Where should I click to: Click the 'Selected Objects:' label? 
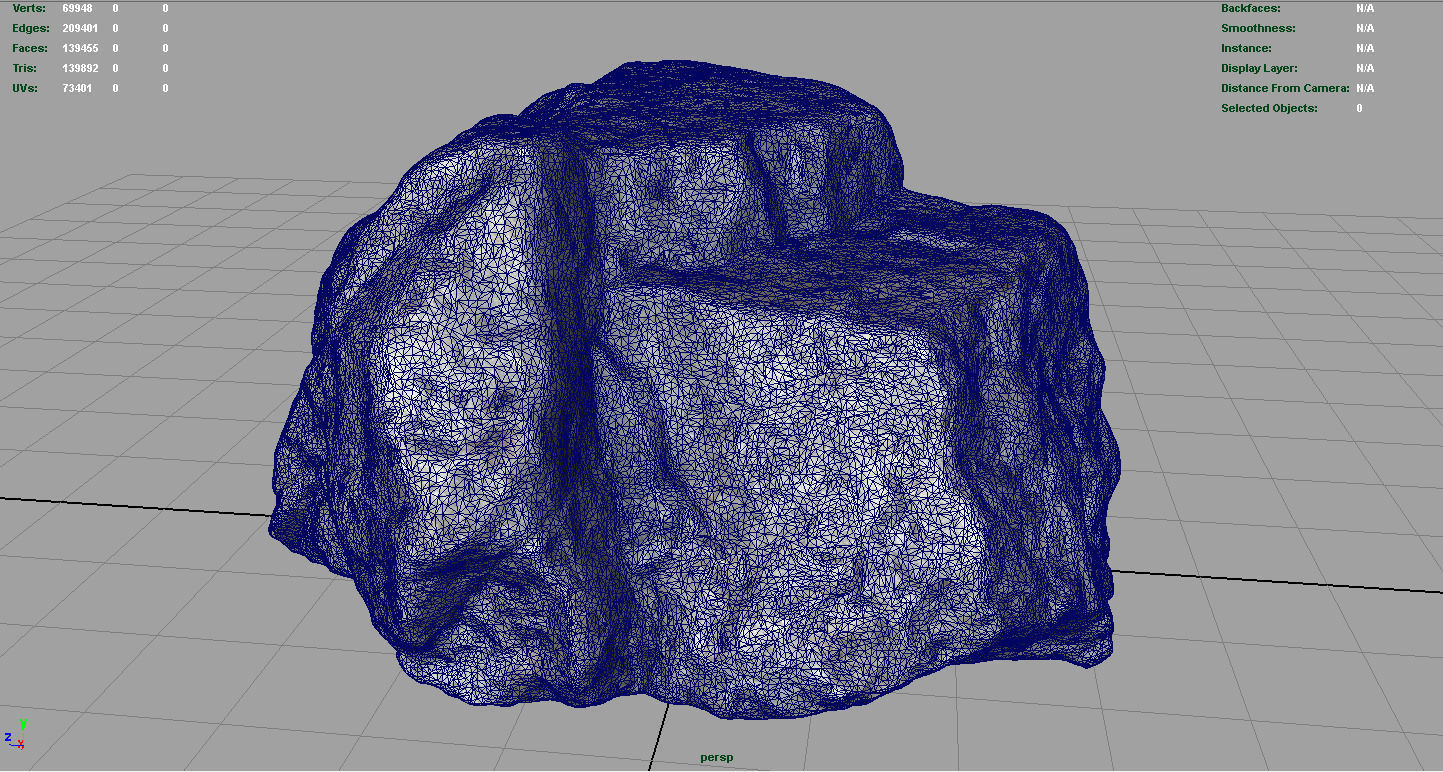[1269, 108]
